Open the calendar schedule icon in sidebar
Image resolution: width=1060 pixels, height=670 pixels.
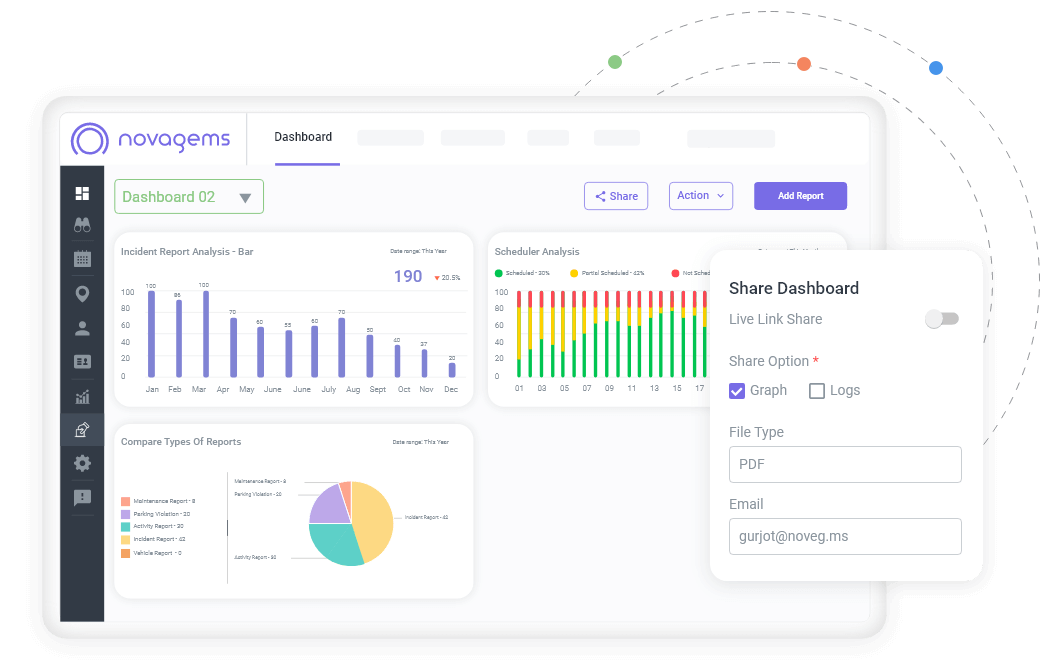tap(82, 259)
